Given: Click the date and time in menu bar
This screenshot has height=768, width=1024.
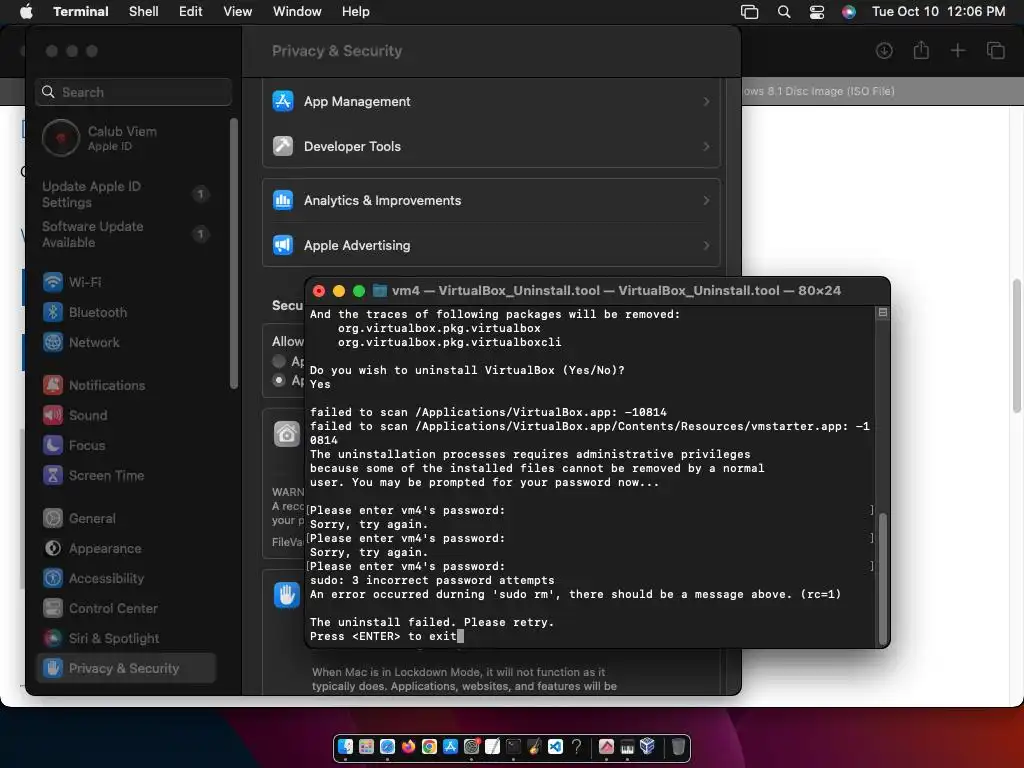Looking at the screenshot, I should pos(938,11).
